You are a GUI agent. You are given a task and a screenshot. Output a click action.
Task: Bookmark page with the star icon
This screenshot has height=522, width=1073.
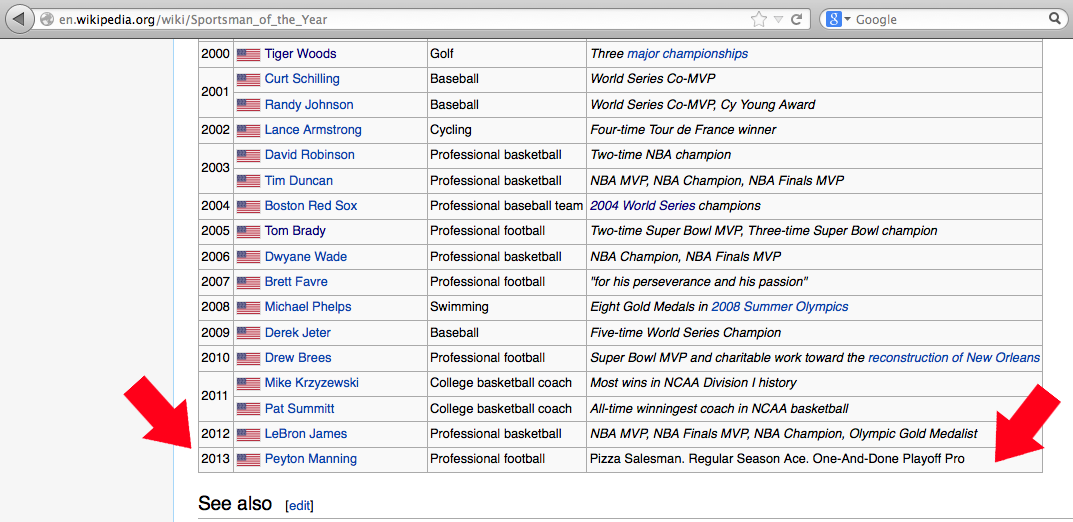pos(758,19)
